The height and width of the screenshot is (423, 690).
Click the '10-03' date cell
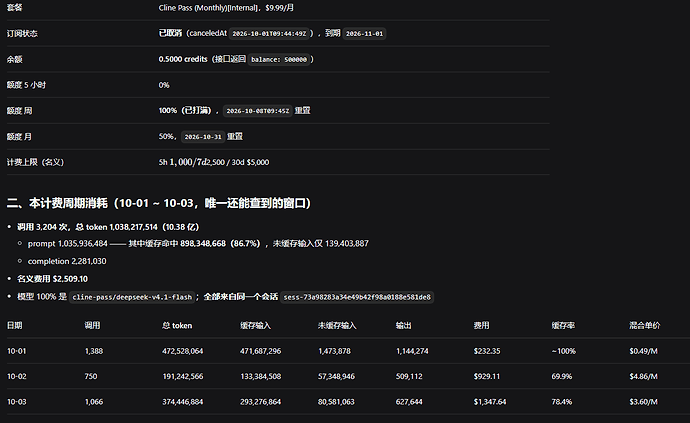[x=17, y=402]
